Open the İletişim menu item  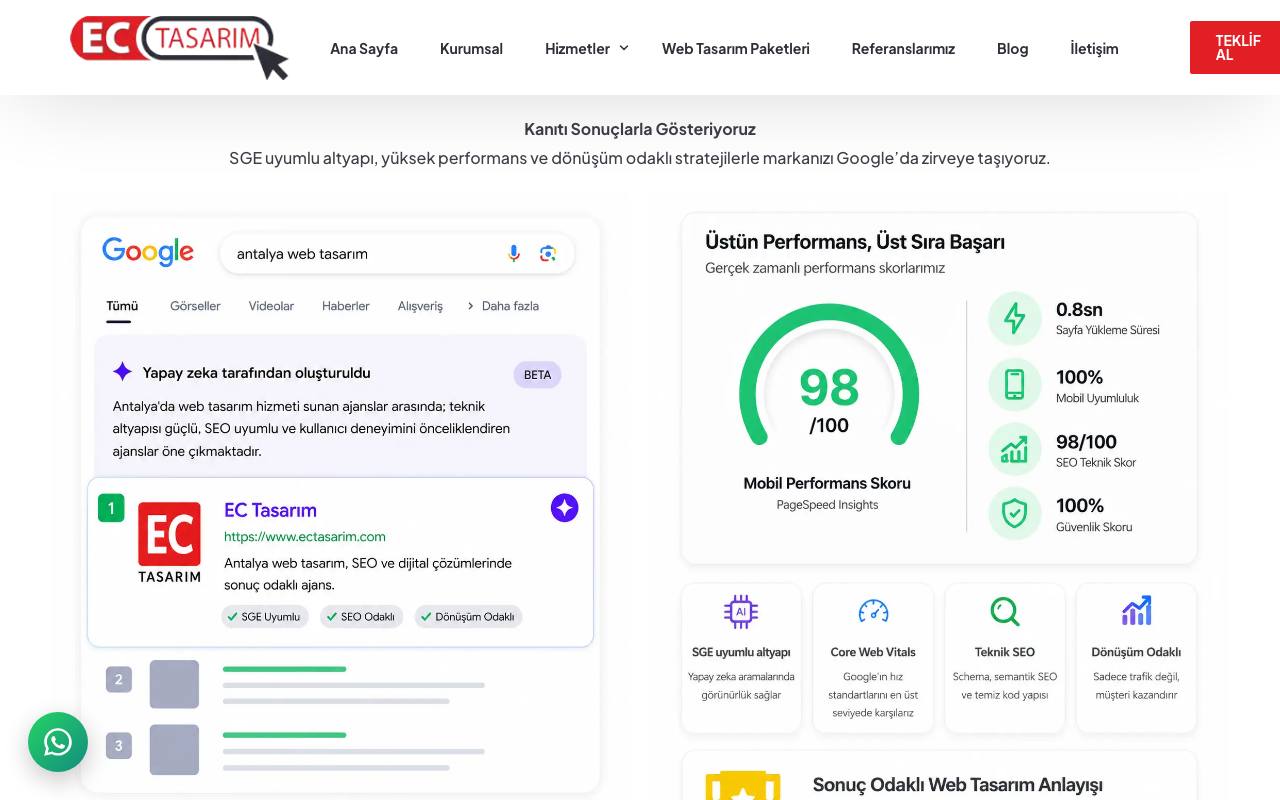point(1094,48)
